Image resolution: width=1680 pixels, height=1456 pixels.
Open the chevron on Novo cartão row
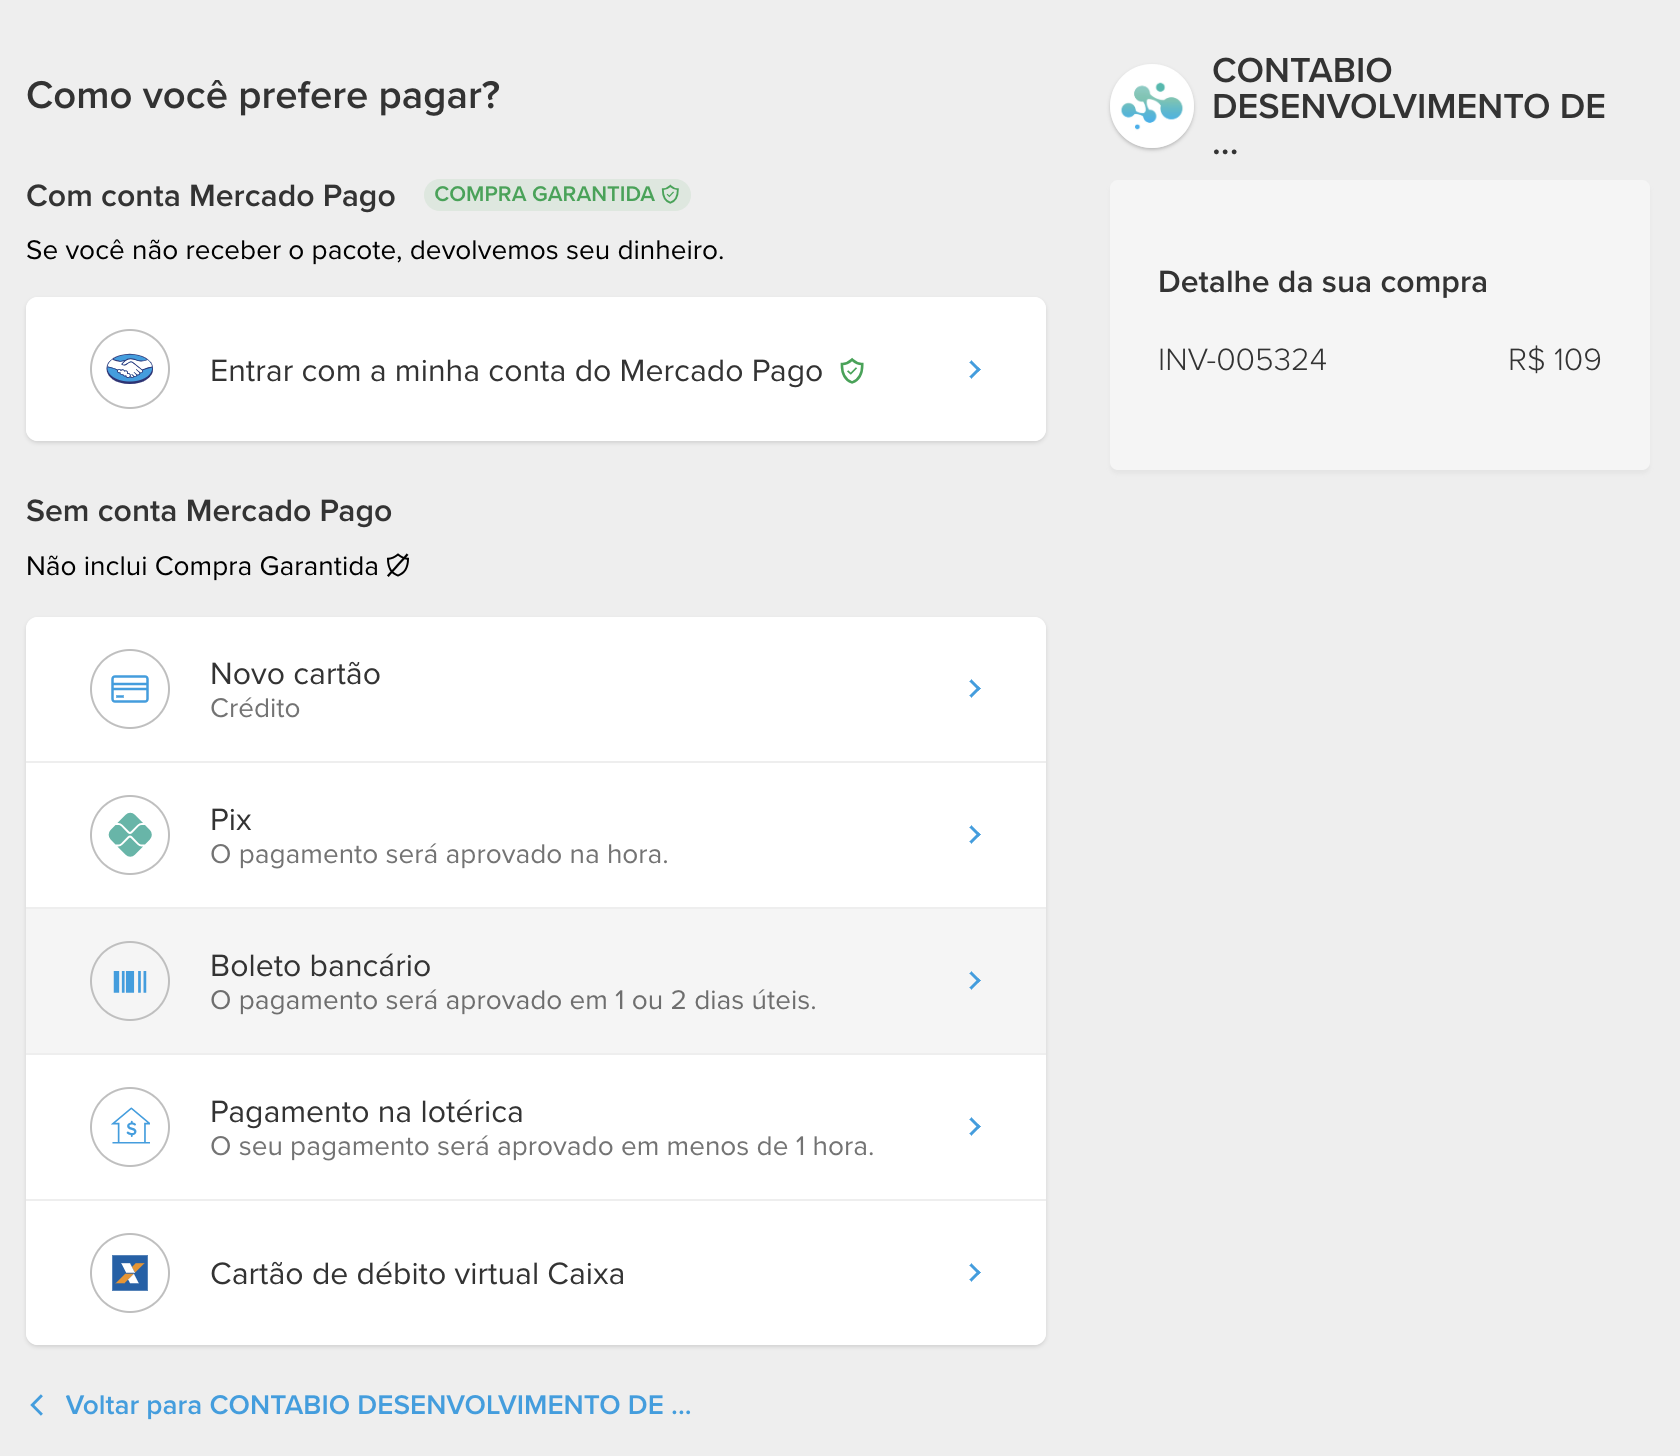point(975,689)
